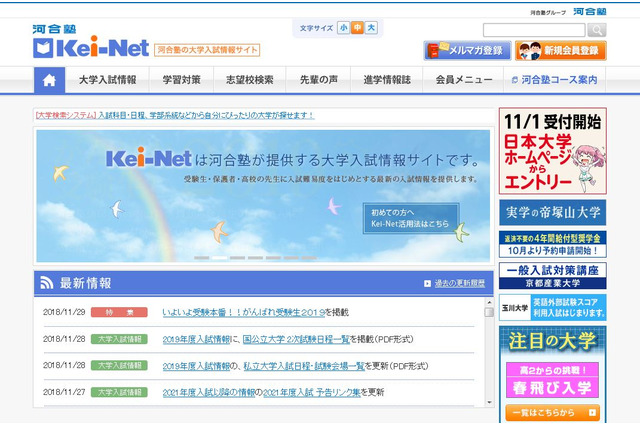Open the 国公立大学 2次試験日程一覧 link

296,339
